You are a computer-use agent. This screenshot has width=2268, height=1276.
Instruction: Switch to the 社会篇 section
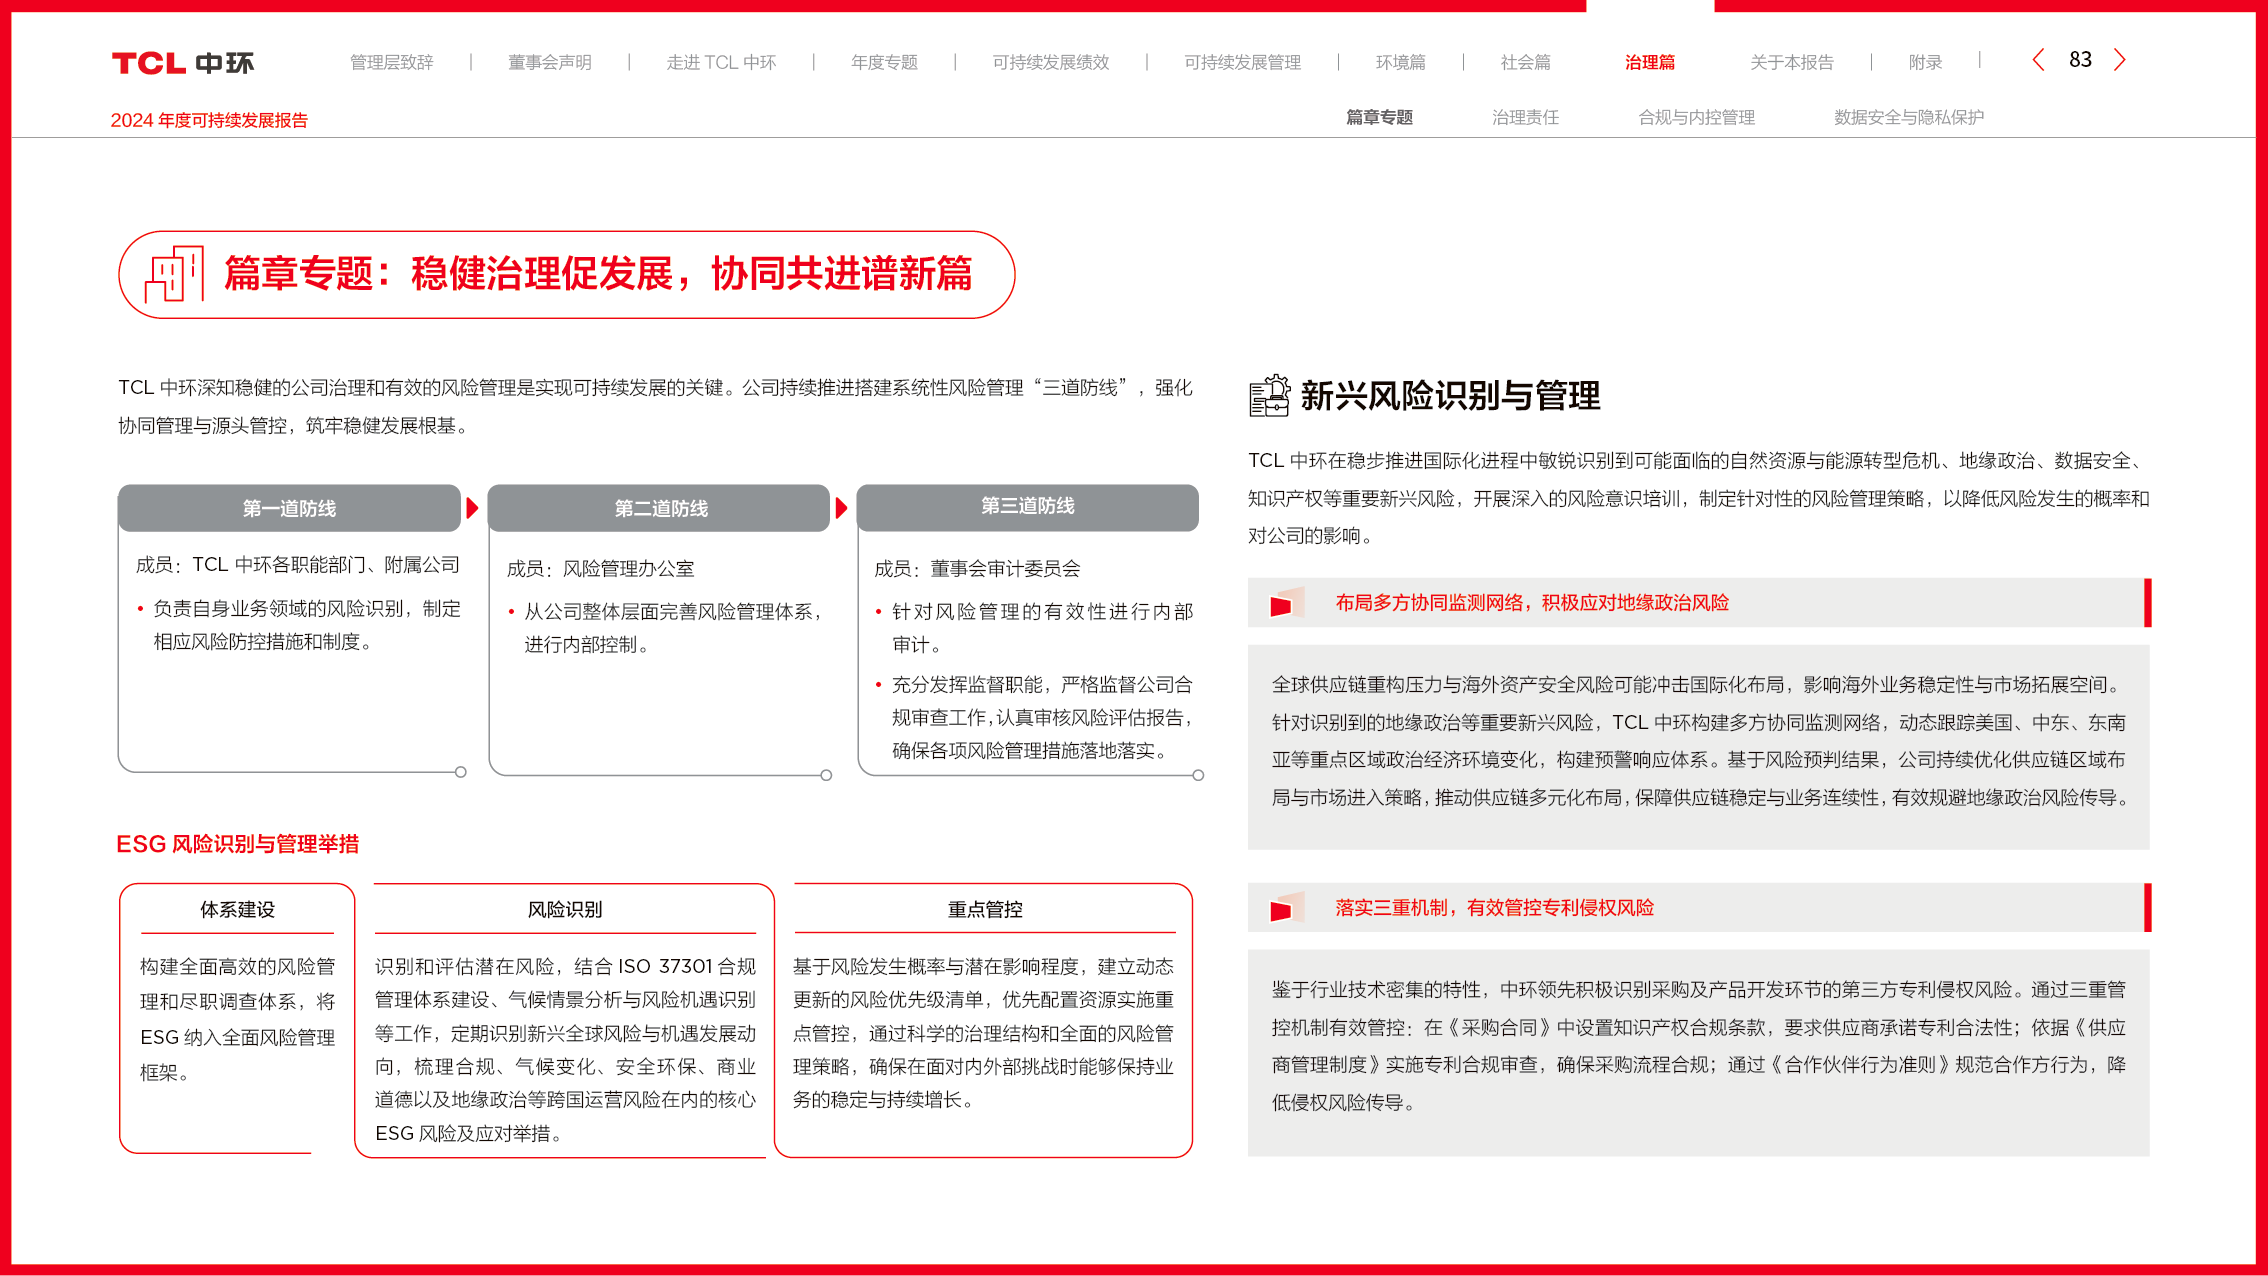(1525, 62)
